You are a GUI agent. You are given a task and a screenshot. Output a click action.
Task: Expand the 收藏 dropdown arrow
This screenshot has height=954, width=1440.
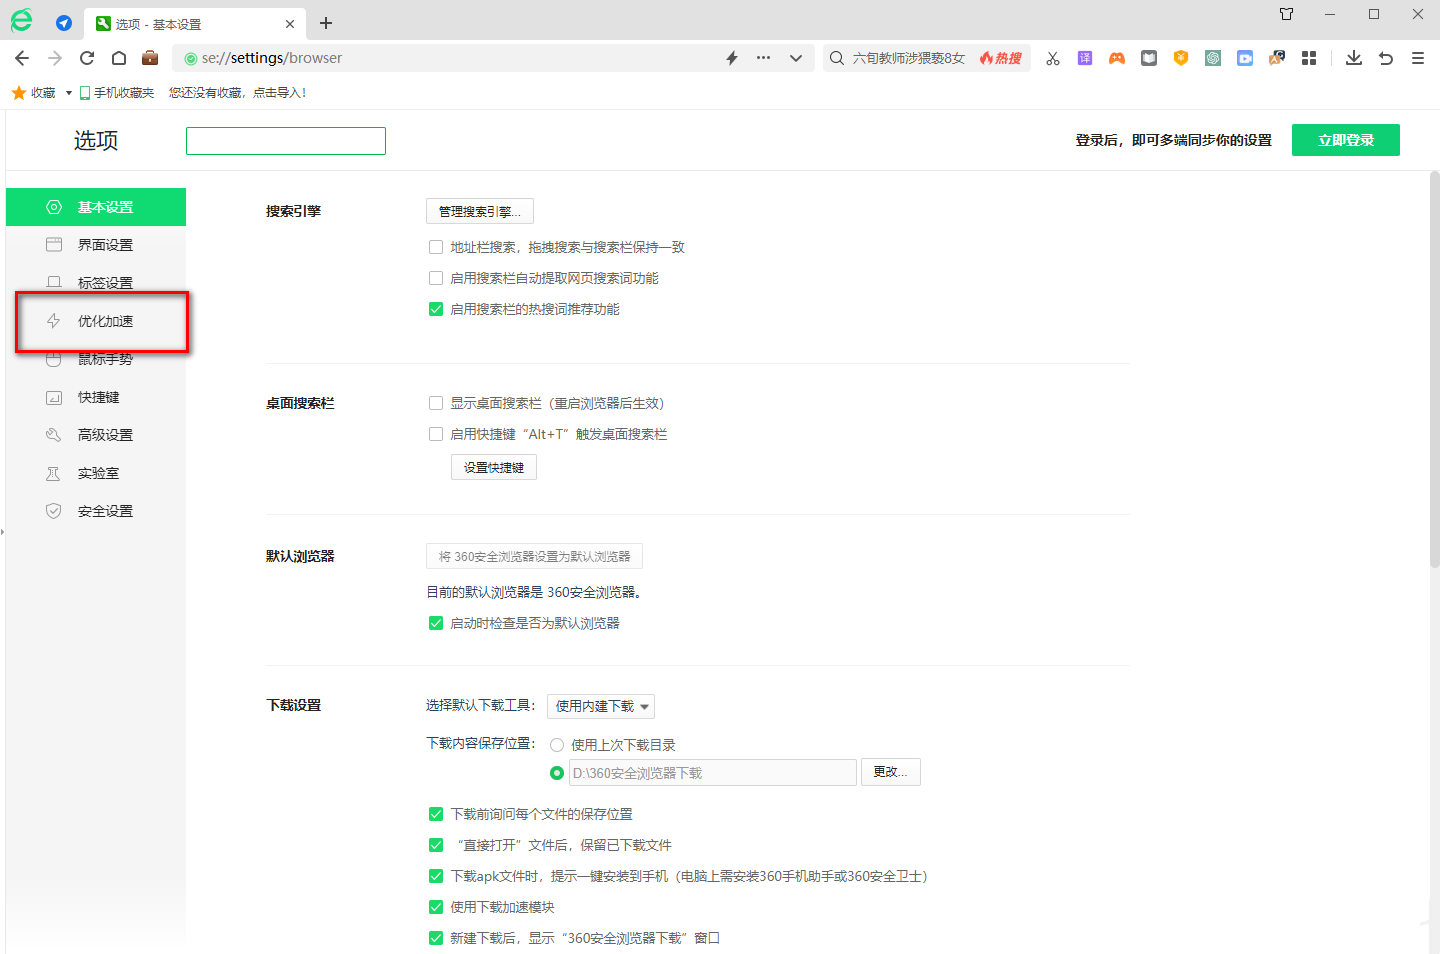point(68,93)
